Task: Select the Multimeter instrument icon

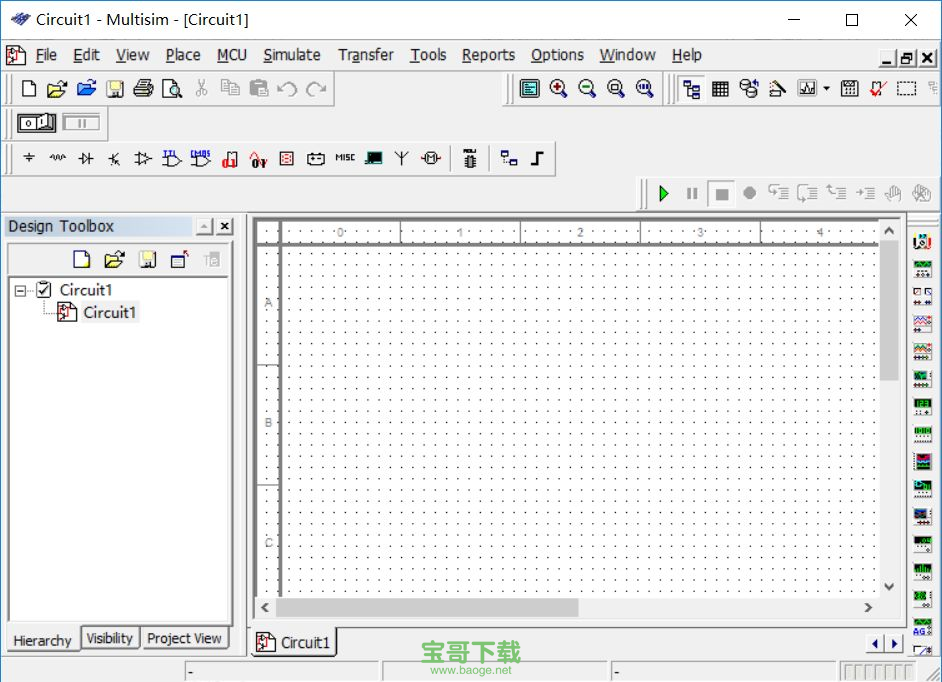Action: point(922,240)
